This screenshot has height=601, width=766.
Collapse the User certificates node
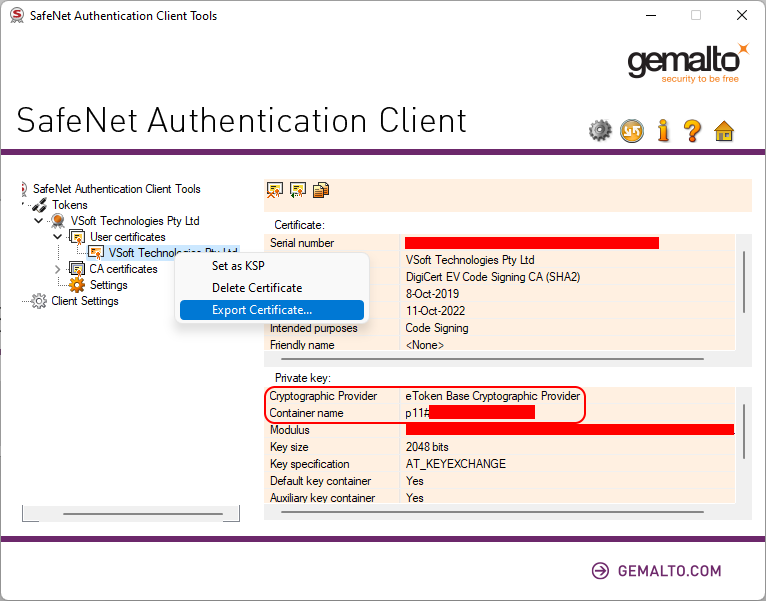click(57, 237)
